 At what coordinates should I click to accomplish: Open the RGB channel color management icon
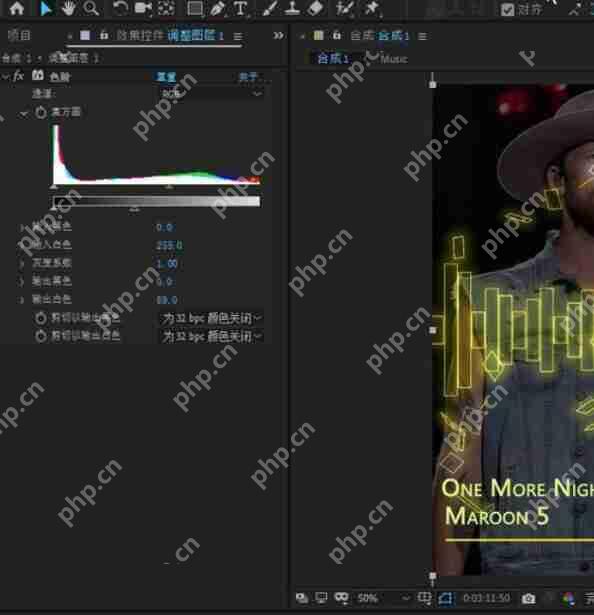click(x=568, y=599)
